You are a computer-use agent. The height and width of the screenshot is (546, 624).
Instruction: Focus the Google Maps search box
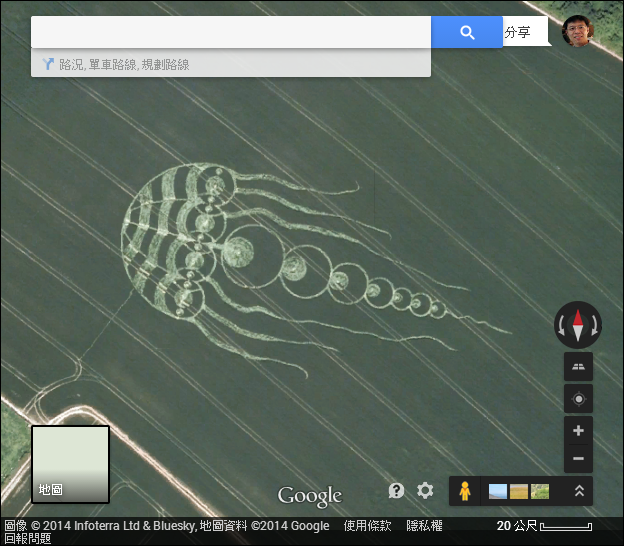(231, 32)
